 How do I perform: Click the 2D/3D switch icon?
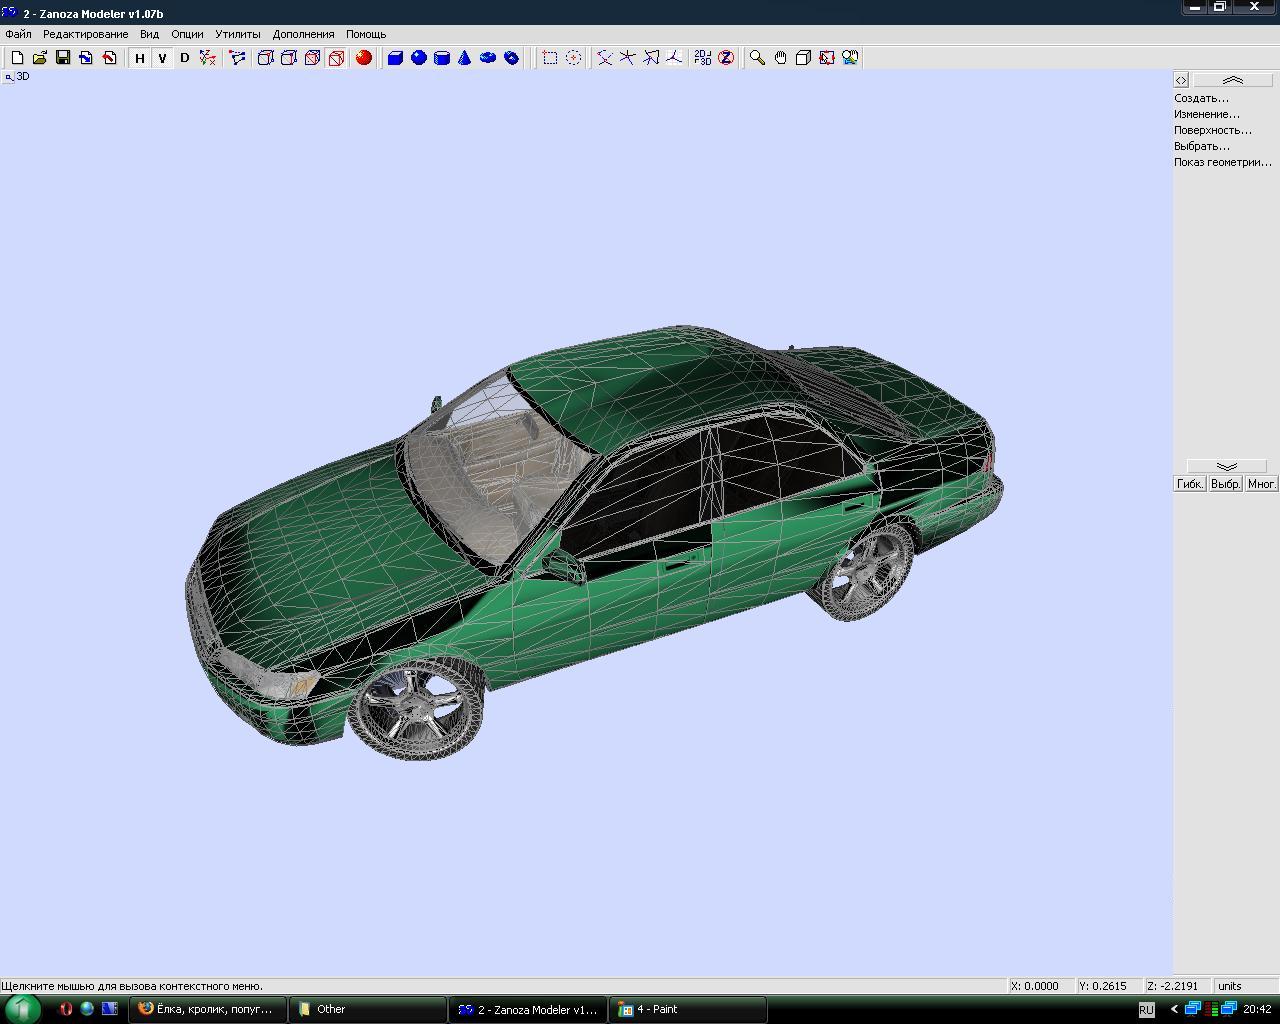click(703, 58)
